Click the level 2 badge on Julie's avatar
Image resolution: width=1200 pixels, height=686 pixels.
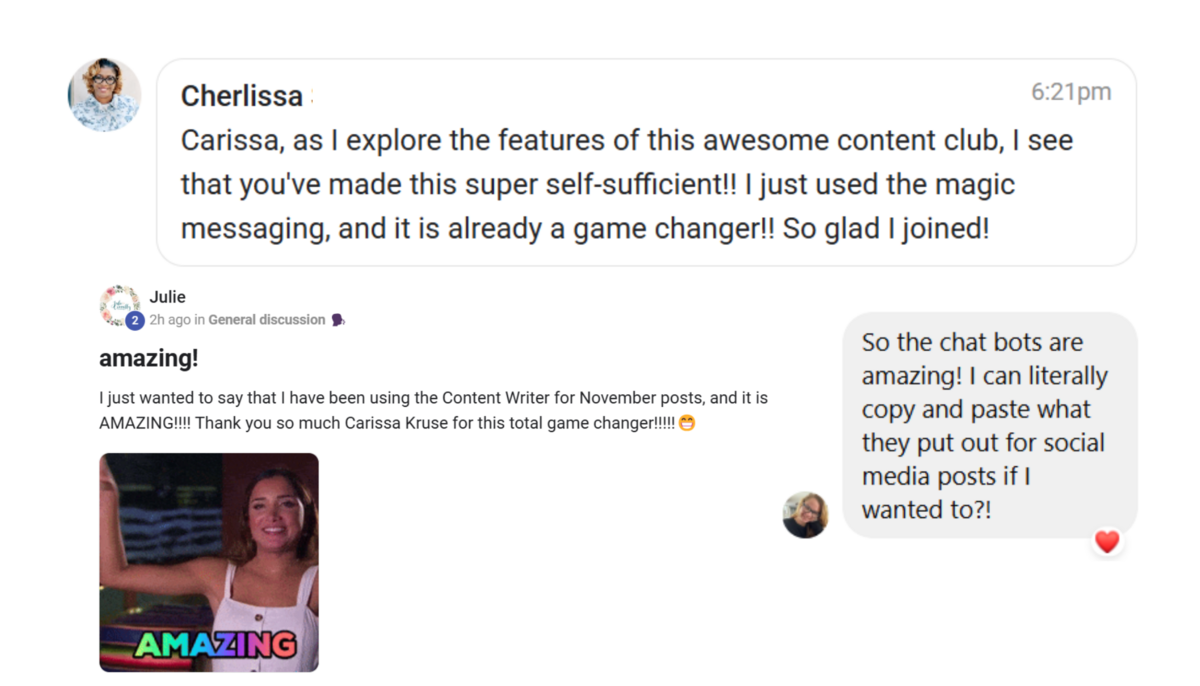click(135, 321)
